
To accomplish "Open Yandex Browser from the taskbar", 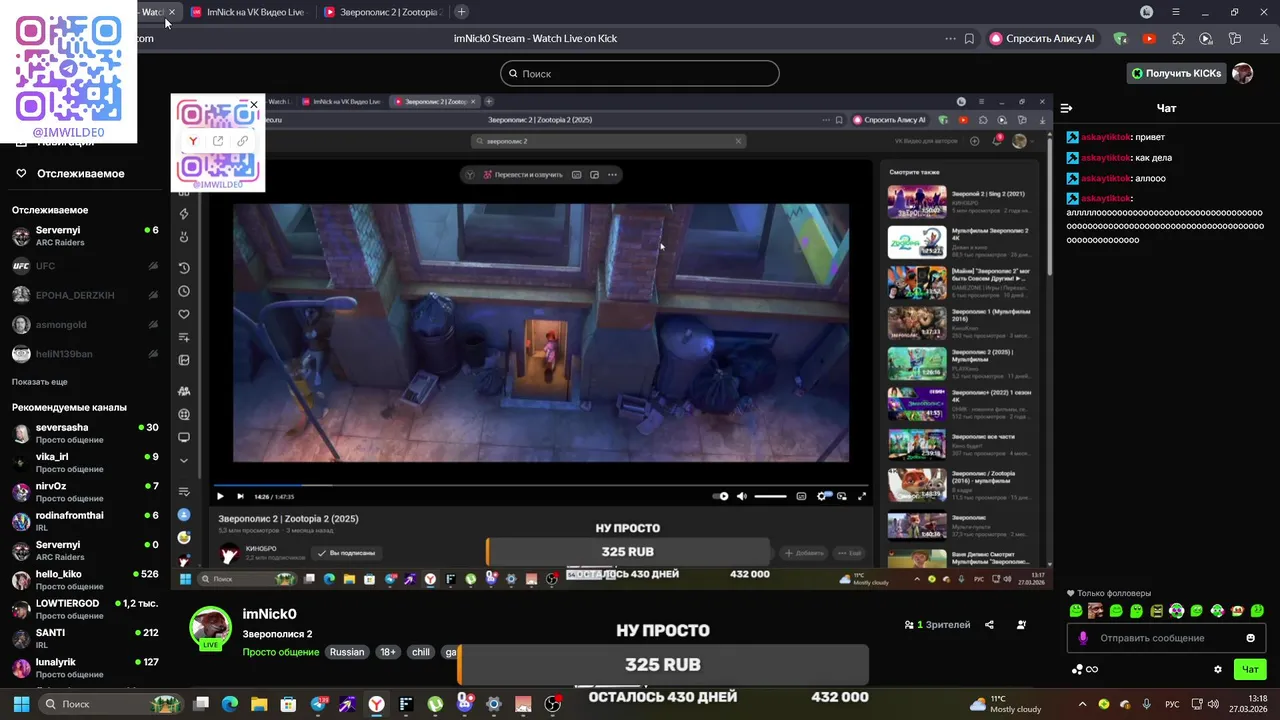I will 376,704.
